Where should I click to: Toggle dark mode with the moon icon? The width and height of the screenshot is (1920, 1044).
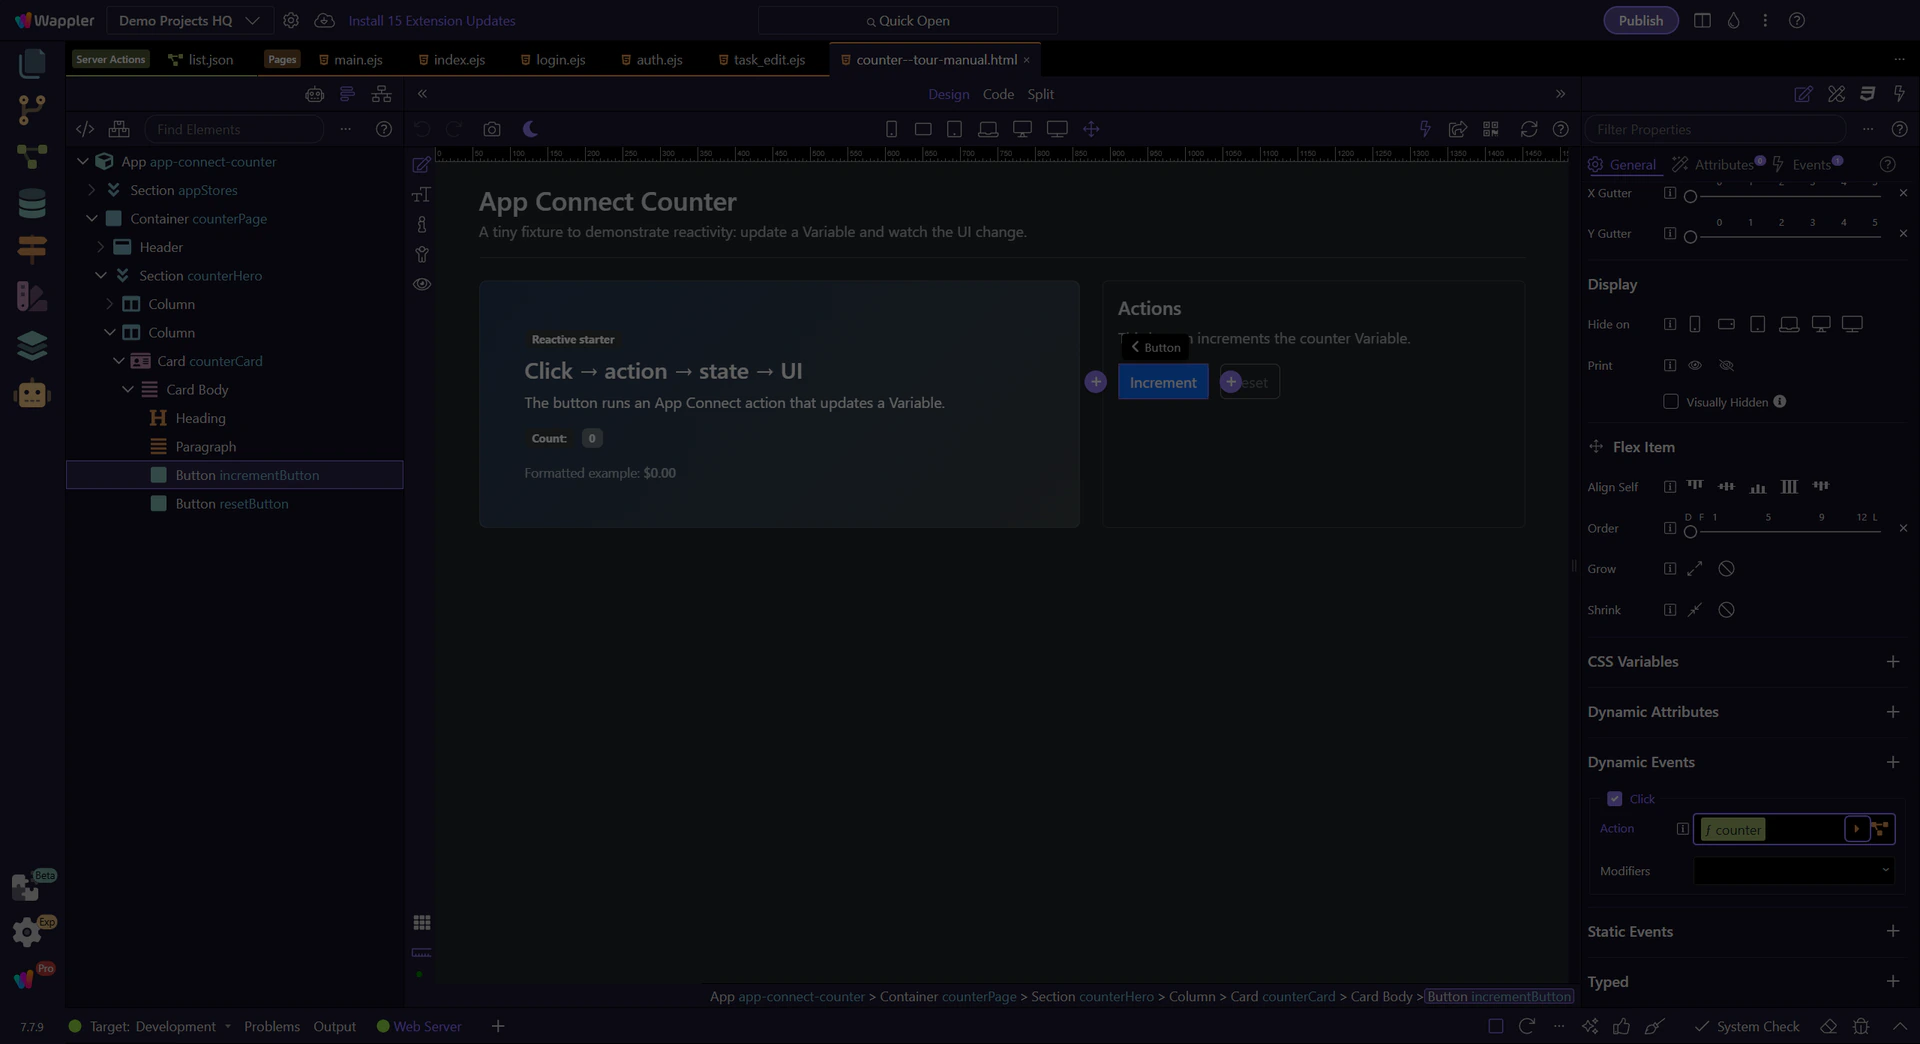point(531,129)
